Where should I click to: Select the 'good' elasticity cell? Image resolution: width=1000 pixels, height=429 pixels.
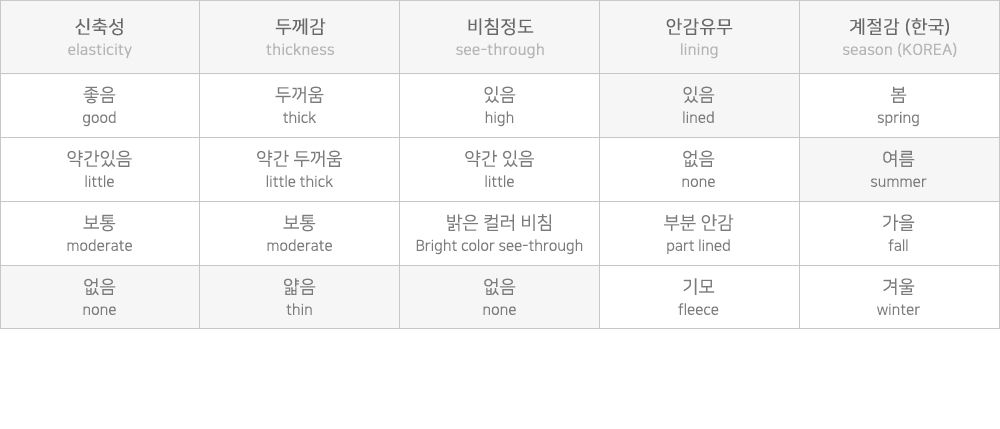[99, 106]
